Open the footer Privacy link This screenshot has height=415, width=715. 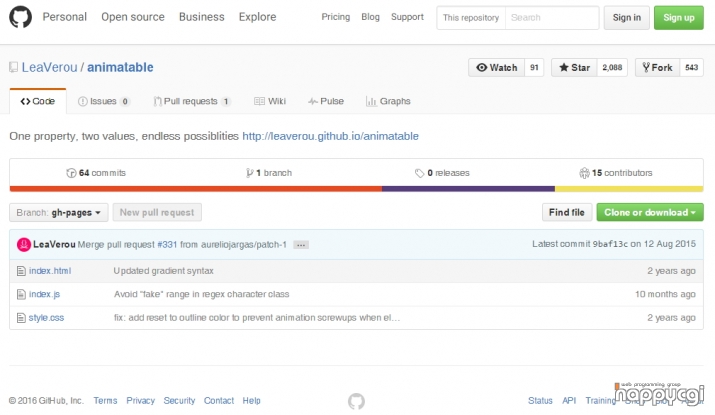(140, 400)
